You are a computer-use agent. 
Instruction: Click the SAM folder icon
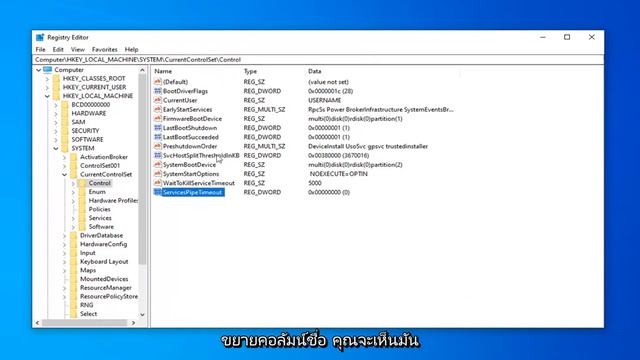65,122
